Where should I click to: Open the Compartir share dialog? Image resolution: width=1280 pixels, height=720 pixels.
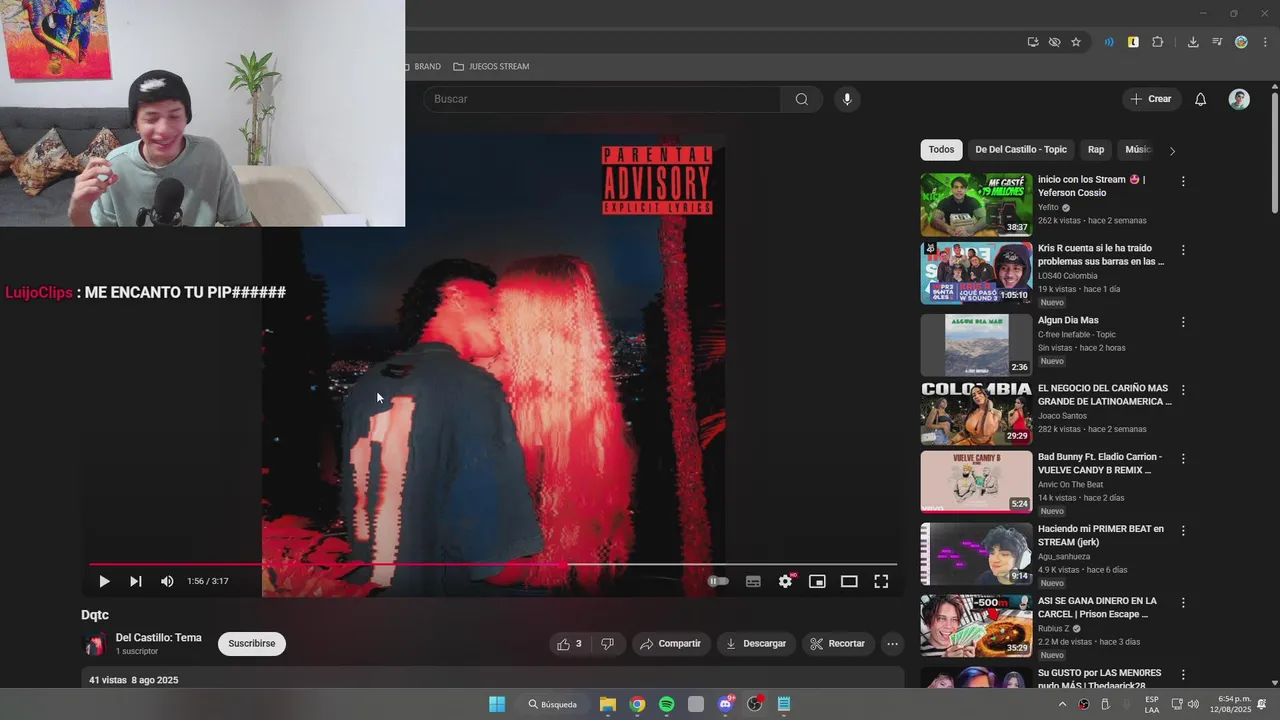pyautogui.click(x=671, y=644)
